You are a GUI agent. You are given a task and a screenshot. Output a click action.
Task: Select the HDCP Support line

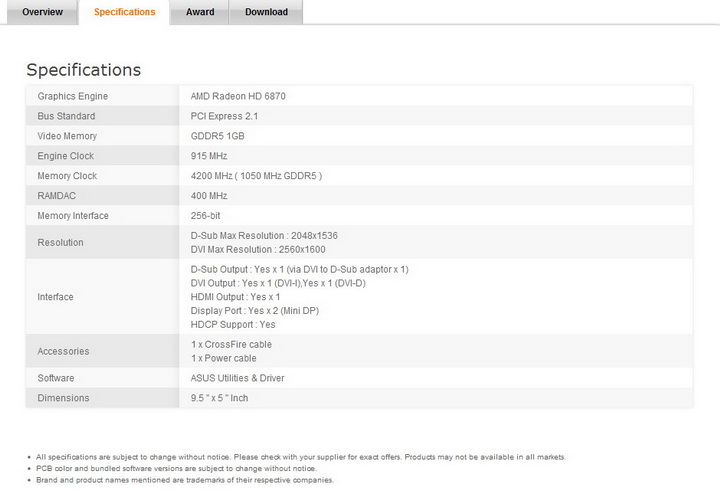(233, 324)
